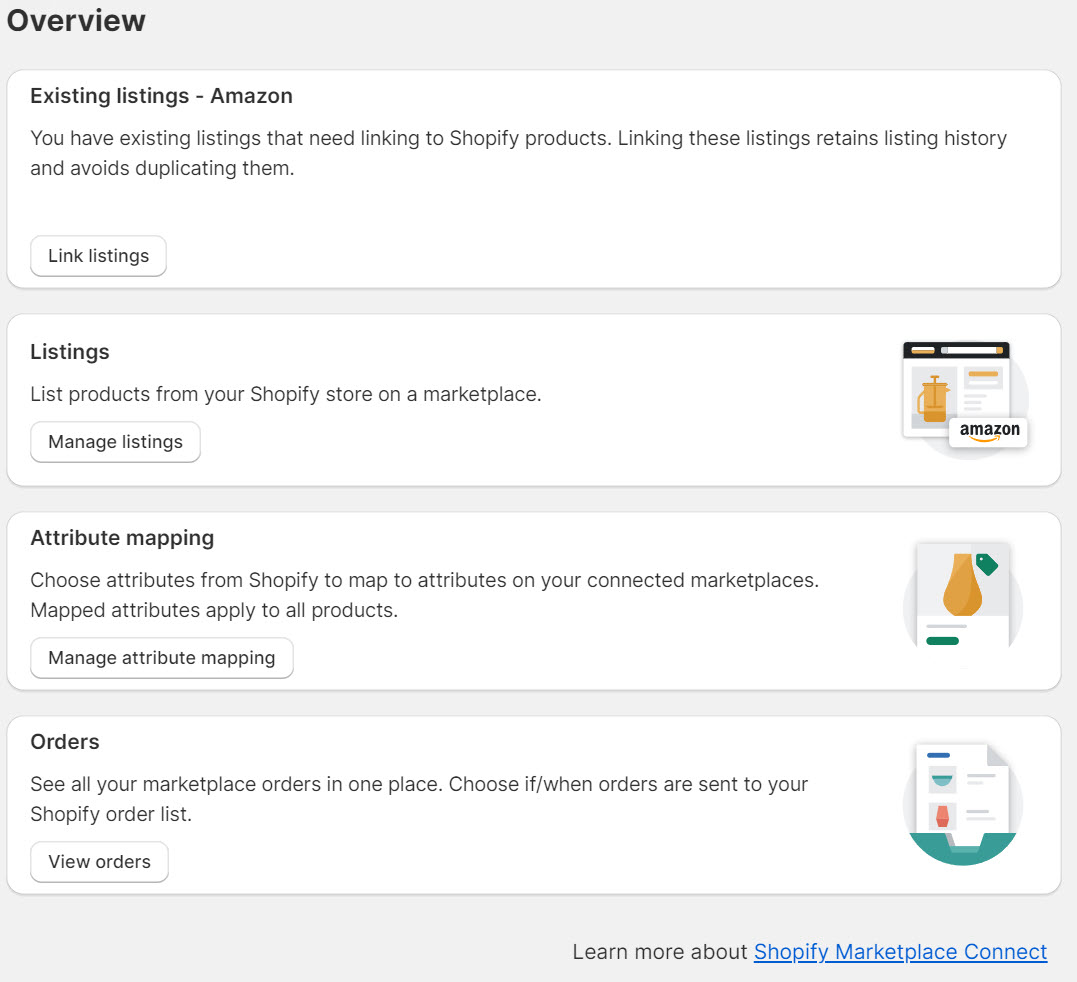
Task: Click the green bar under vase illustration
Action: [942, 641]
